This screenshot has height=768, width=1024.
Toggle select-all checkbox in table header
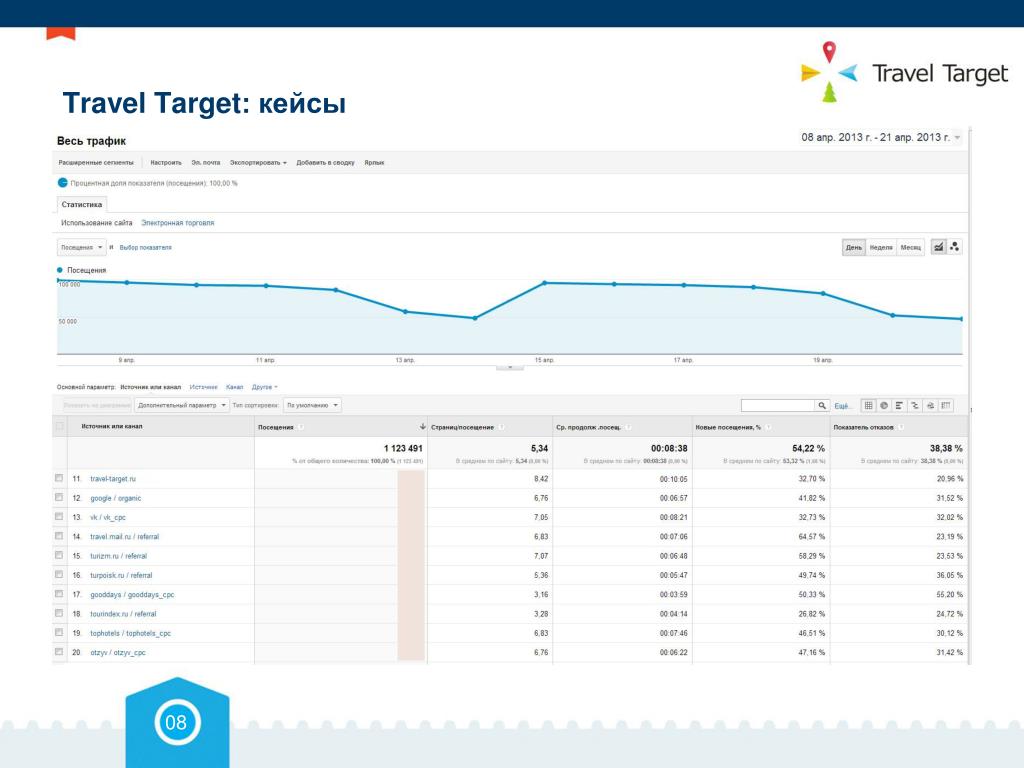59,426
